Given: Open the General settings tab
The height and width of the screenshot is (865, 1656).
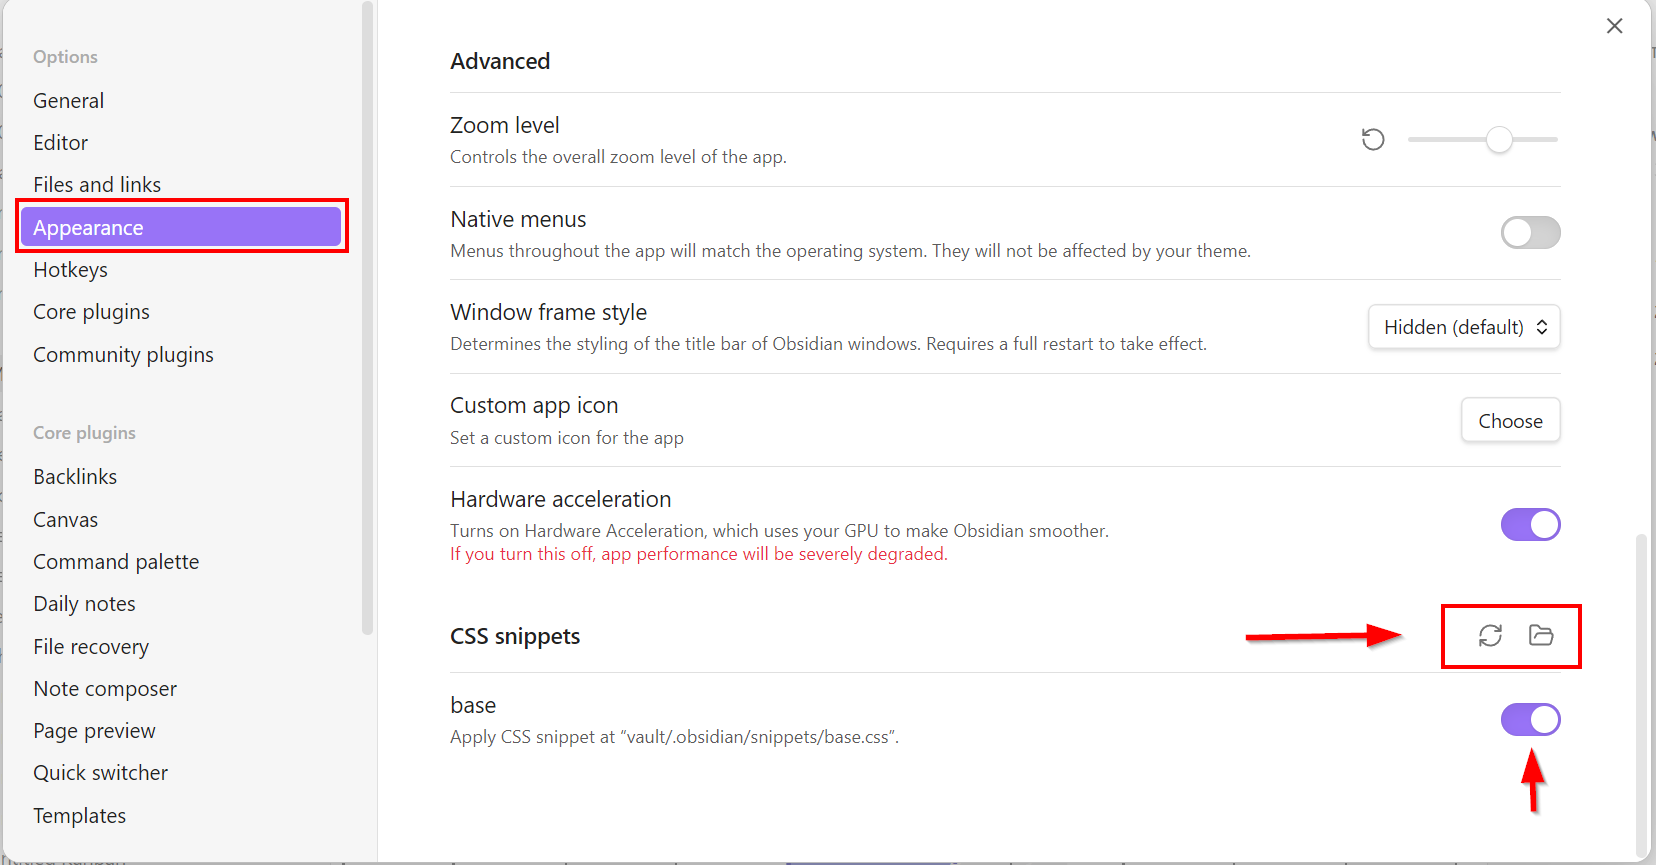Looking at the screenshot, I should (68, 101).
